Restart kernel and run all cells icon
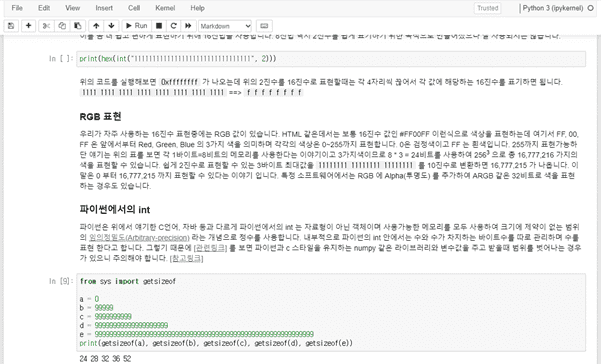601x364 pixels. (188, 26)
